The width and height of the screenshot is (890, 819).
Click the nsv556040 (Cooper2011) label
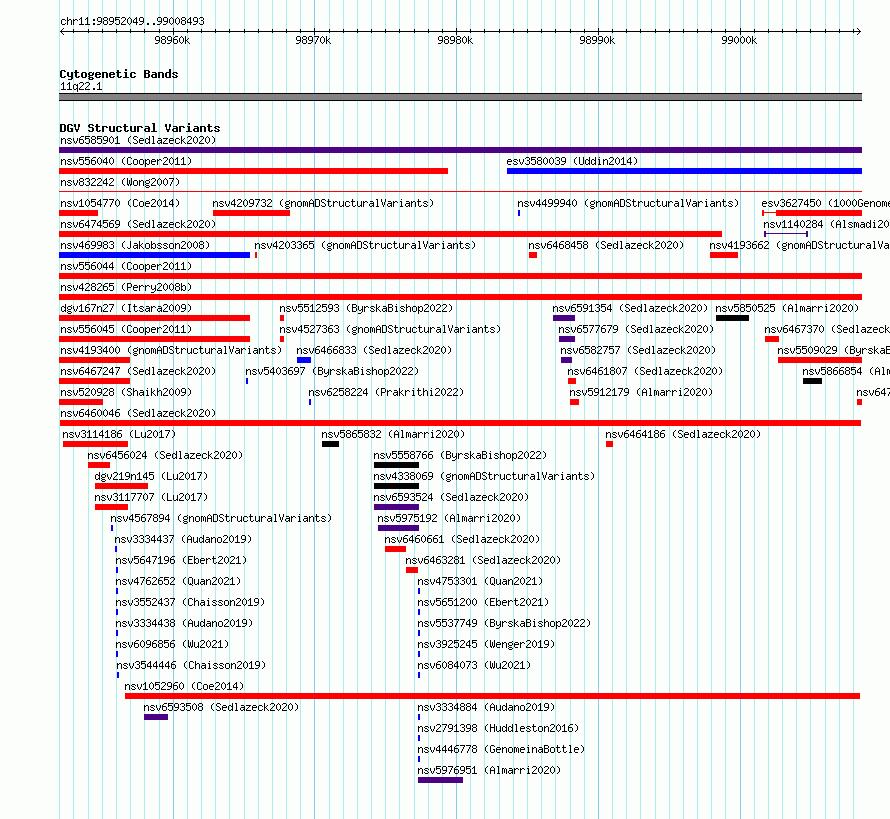(126, 161)
